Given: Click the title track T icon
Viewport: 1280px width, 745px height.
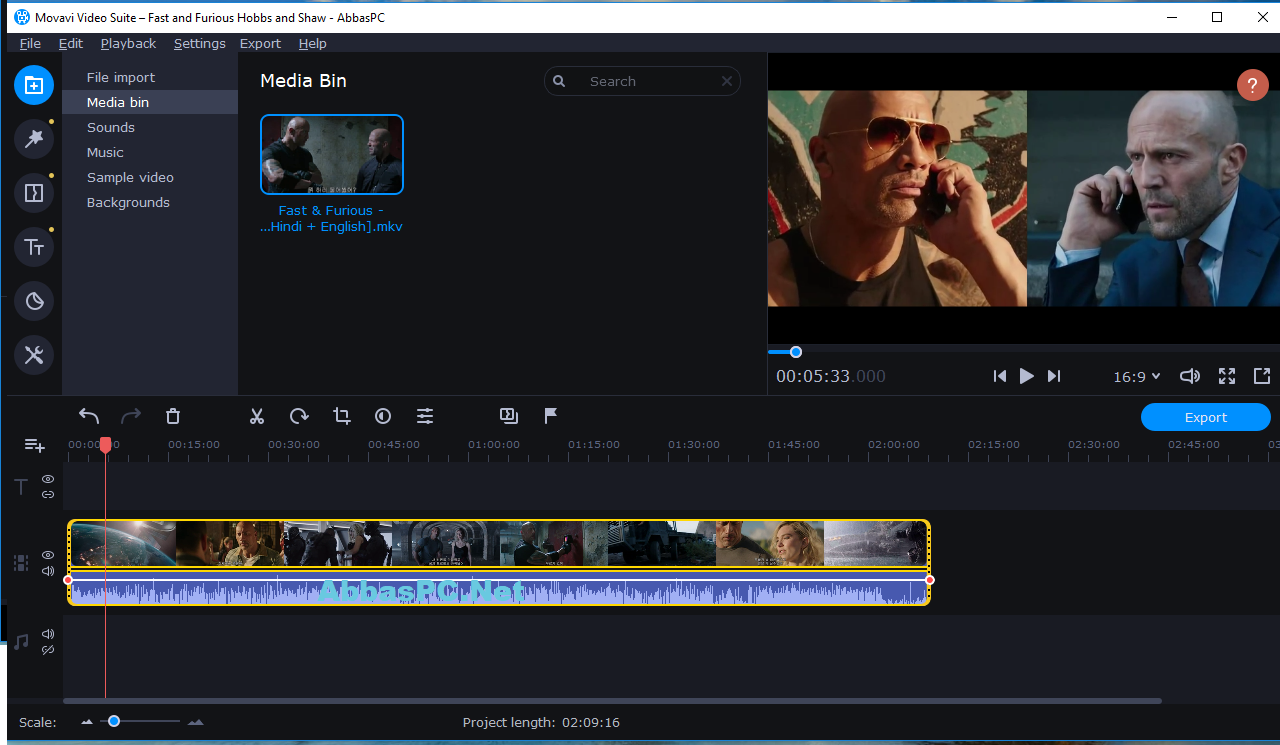Looking at the screenshot, I should coord(21,487).
